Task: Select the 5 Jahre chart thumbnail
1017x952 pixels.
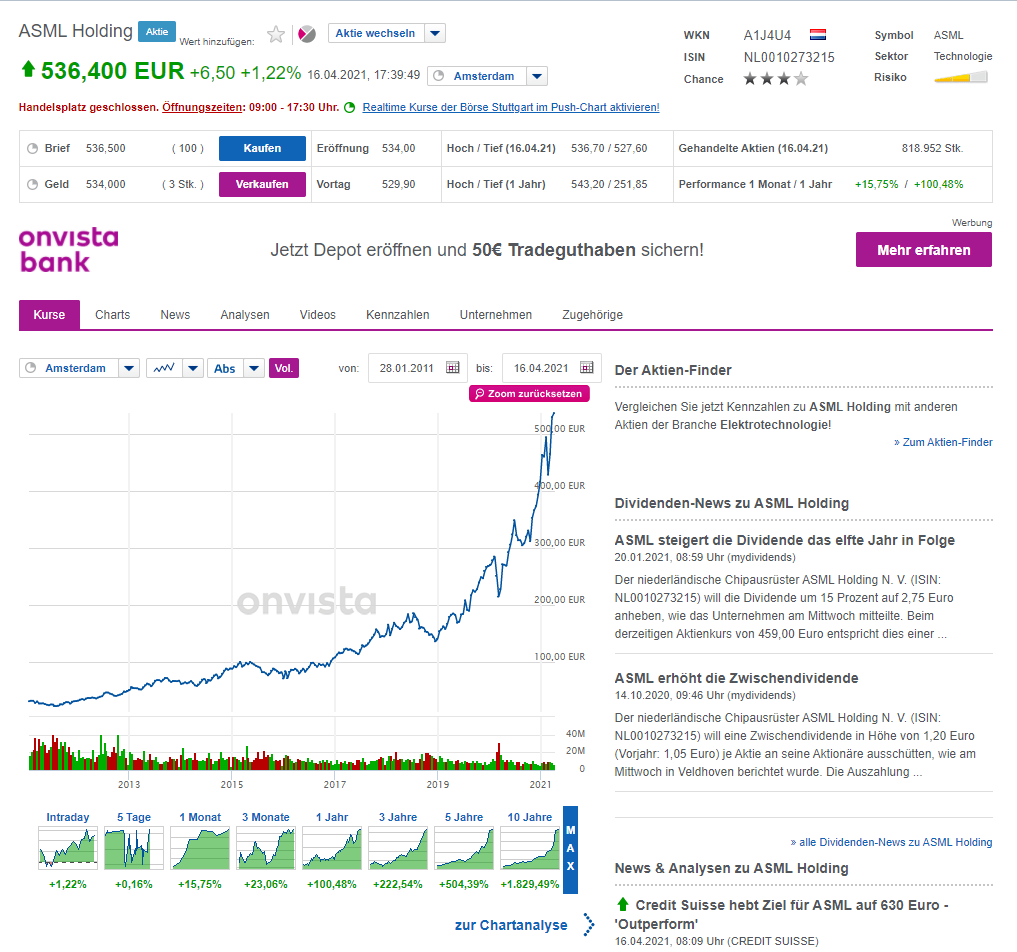Action: tap(464, 849)
